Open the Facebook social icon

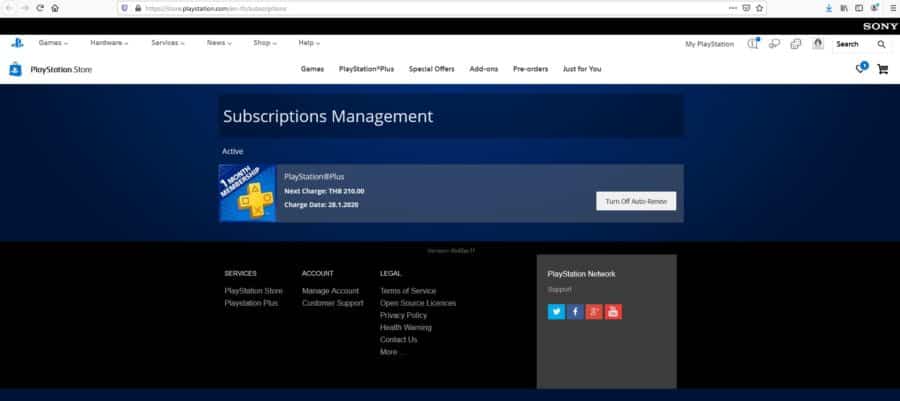click(575, 311)
